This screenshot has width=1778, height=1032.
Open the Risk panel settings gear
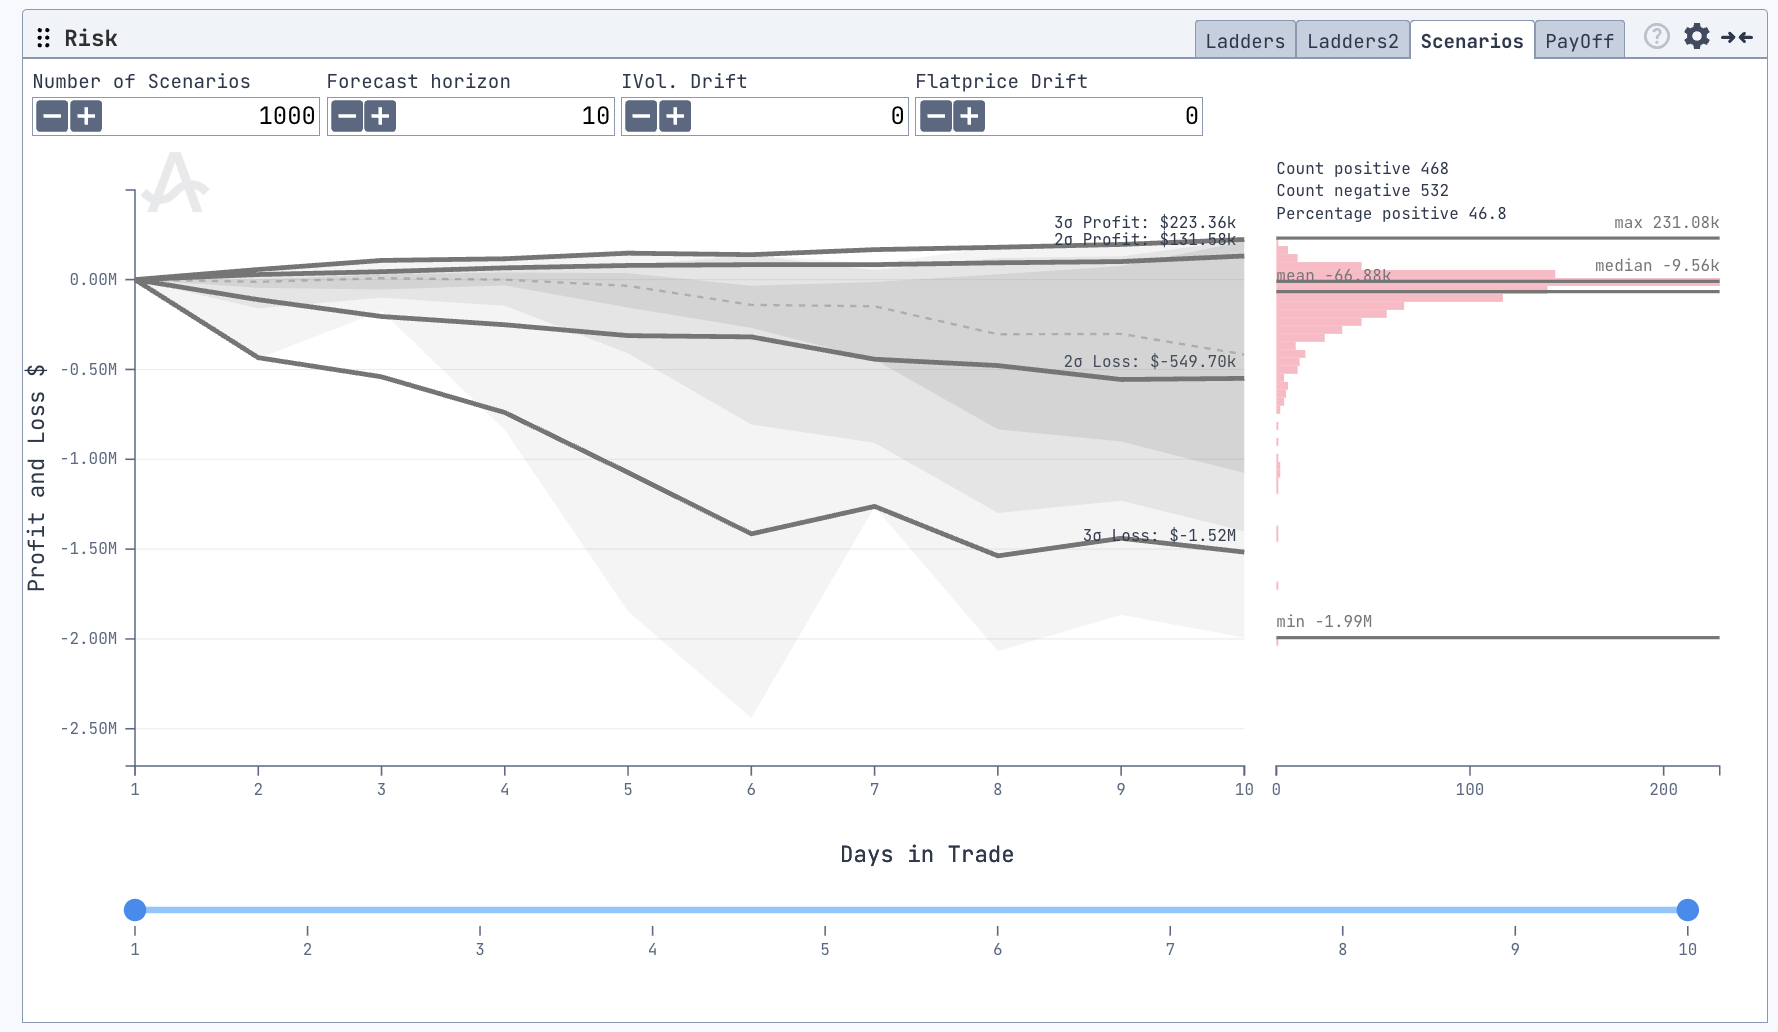coord(1697,37)
